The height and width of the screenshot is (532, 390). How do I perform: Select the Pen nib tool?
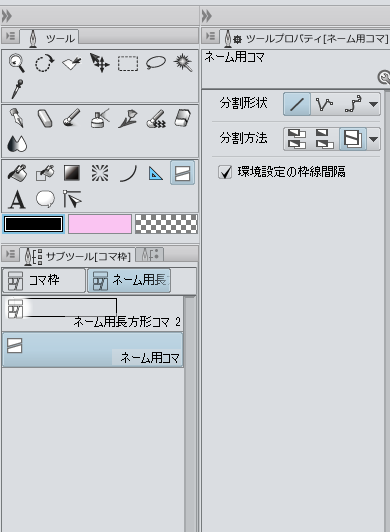point(17,118)
